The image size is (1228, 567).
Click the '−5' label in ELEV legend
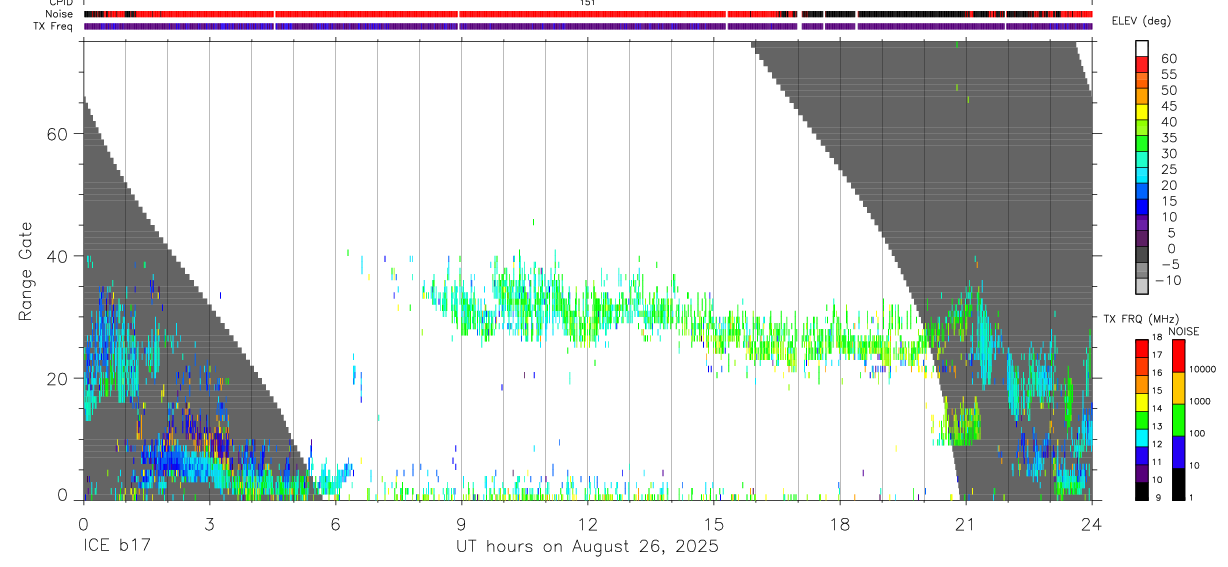[x=1168, y=265]
